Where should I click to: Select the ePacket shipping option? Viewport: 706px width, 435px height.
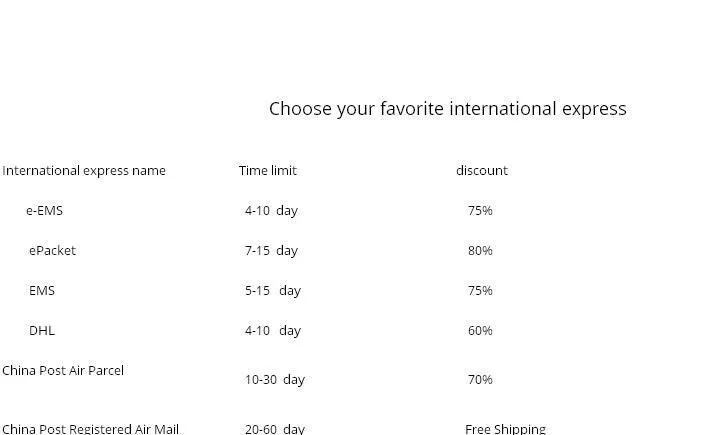click(x=52, y=251)
